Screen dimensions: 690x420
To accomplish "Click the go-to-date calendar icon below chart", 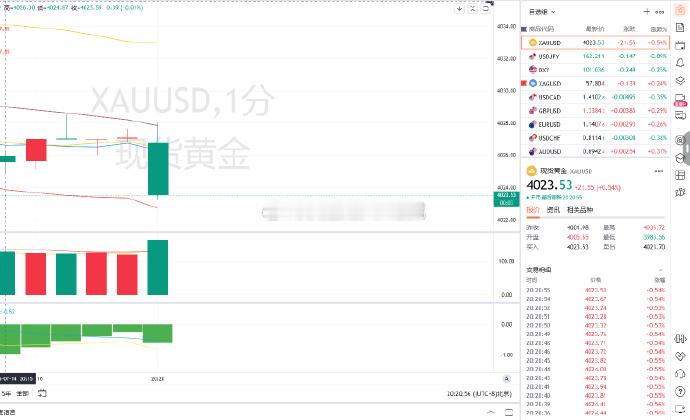I will pos(42,393).
